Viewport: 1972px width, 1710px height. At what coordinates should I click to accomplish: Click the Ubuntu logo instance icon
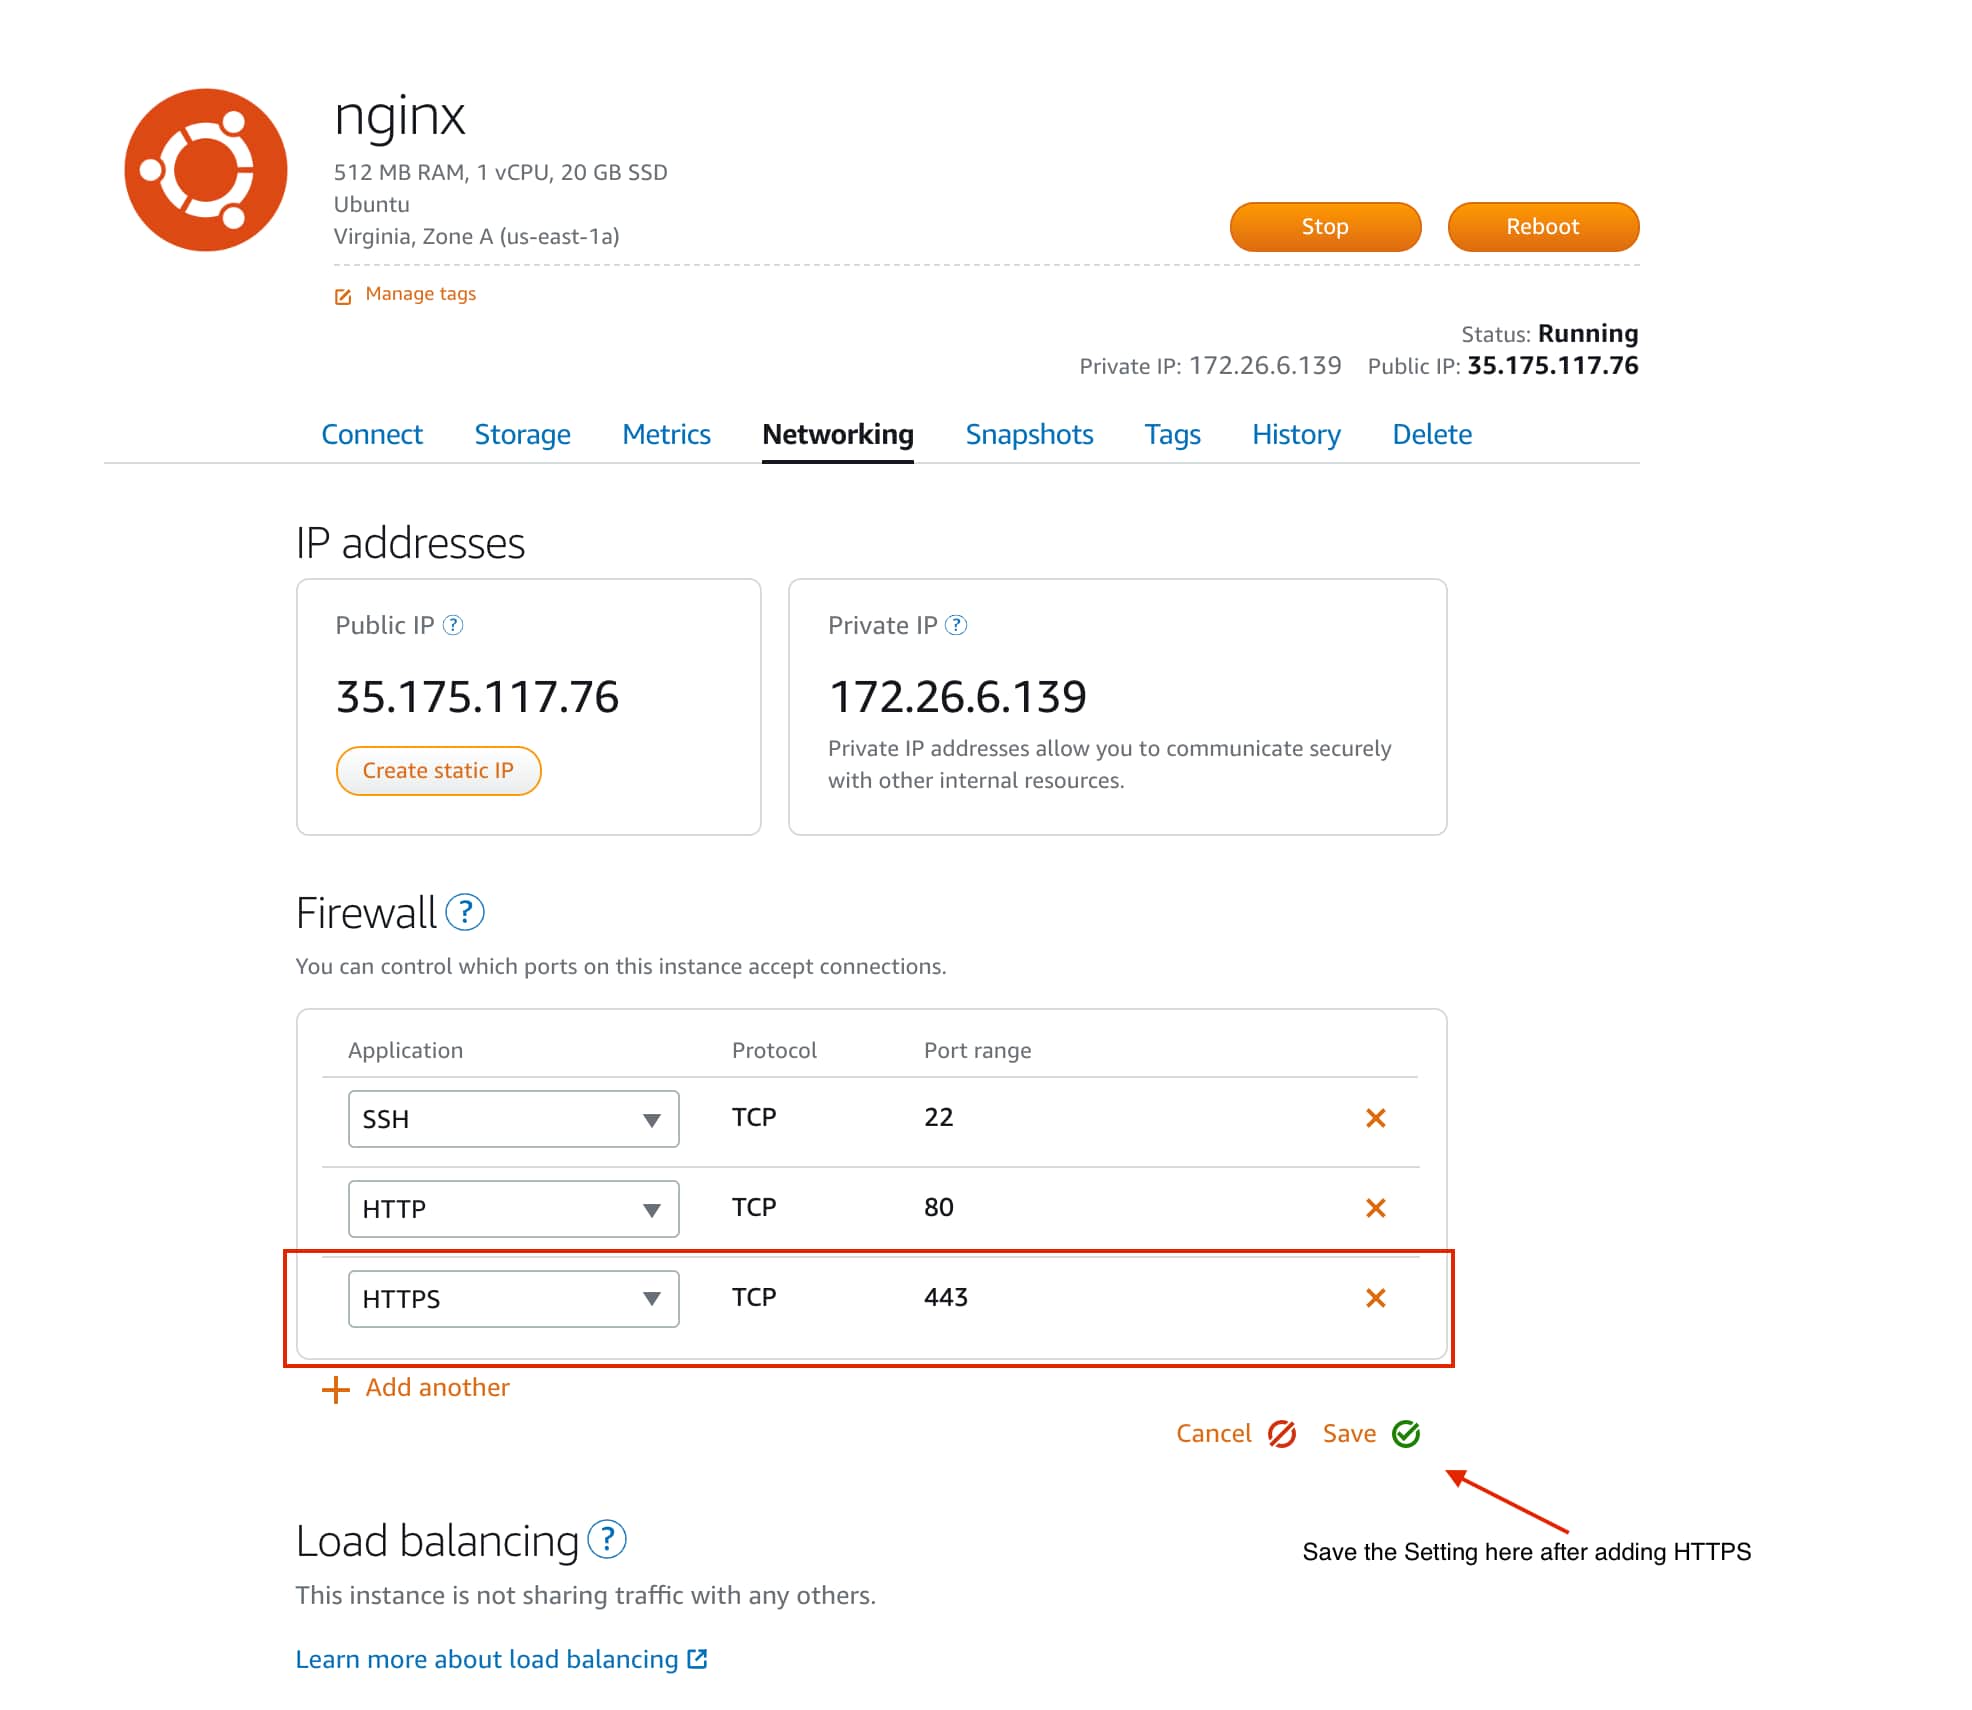205,170
